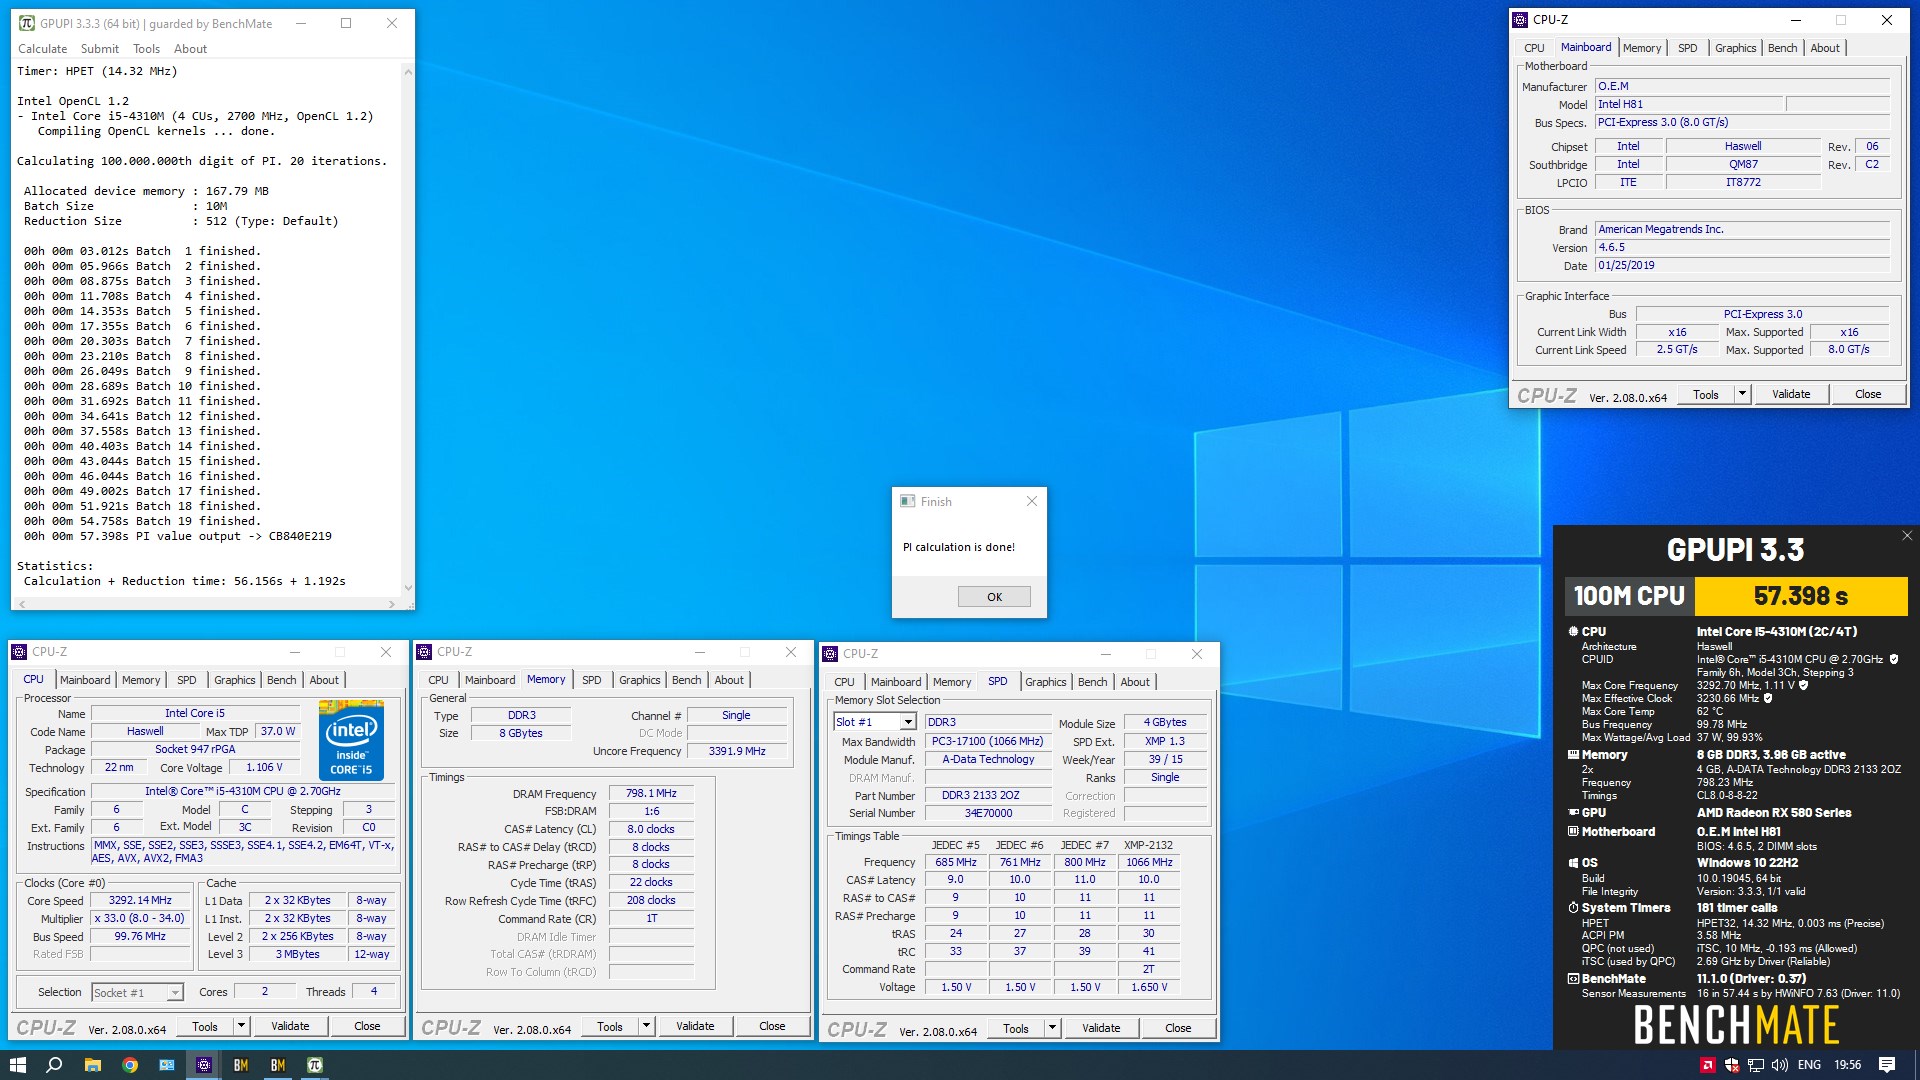
Task: Click the CPU chip icon in BenchMate panel
Action: (x=1573, y=632)
